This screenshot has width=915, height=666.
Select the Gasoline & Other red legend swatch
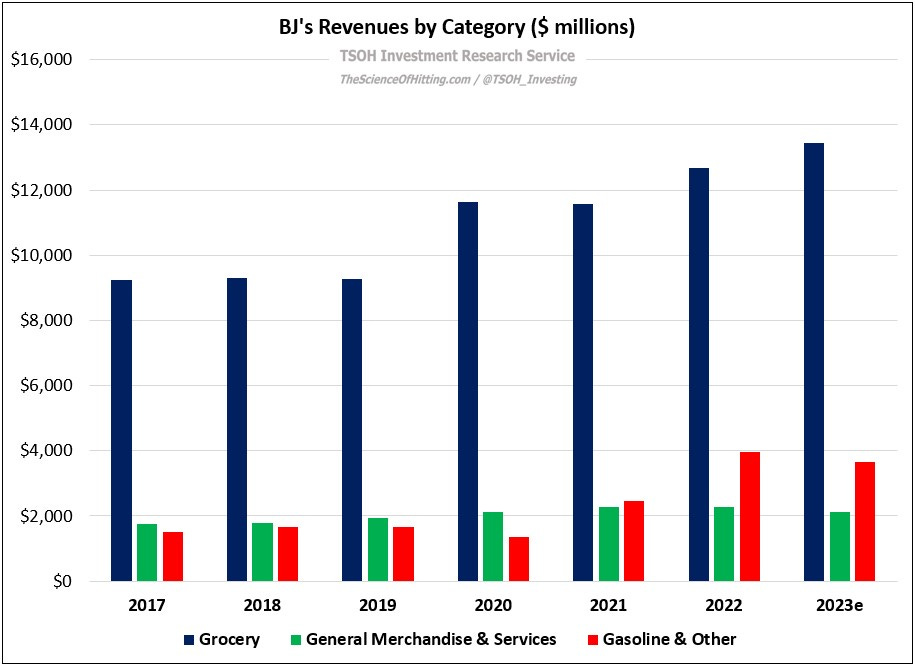(593, 640)
